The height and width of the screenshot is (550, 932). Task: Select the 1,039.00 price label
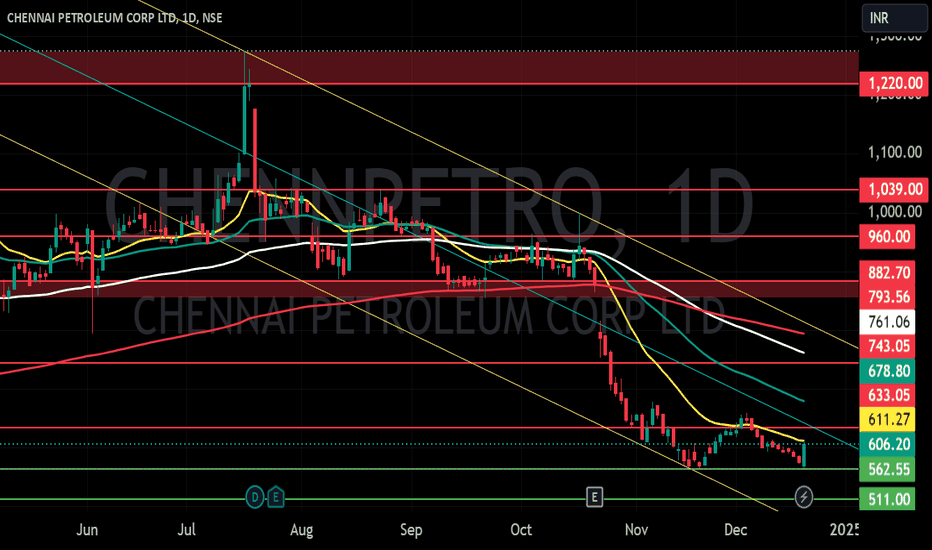893,190
